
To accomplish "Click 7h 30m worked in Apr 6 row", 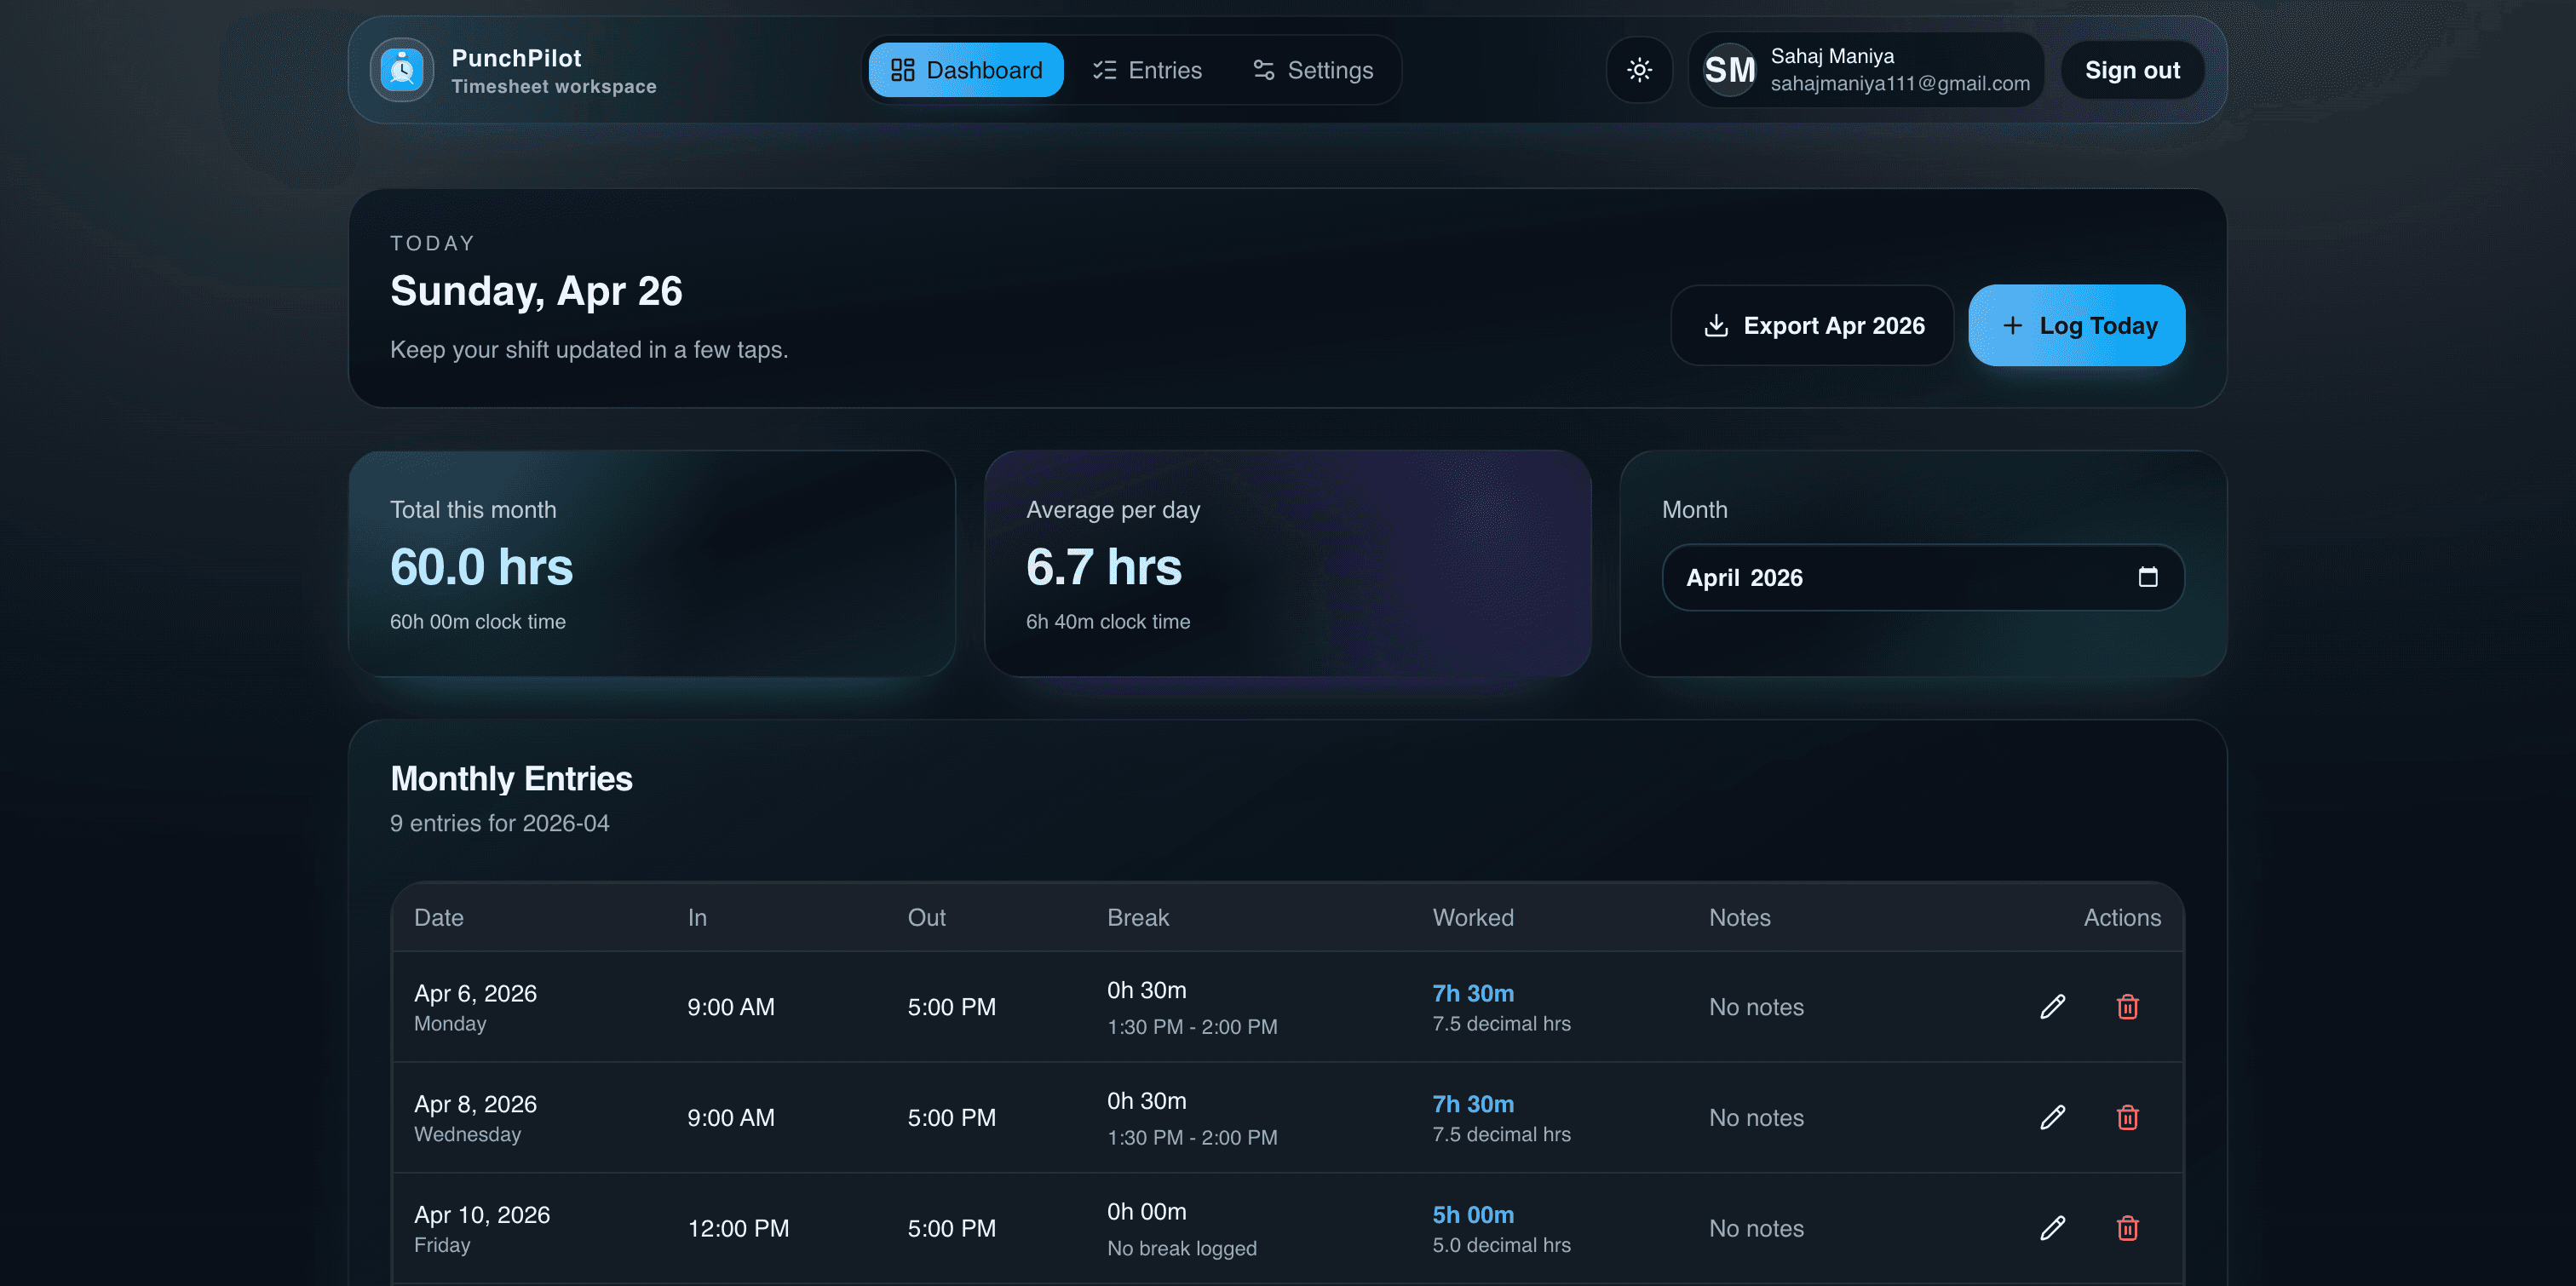I will pos(1473,994).
